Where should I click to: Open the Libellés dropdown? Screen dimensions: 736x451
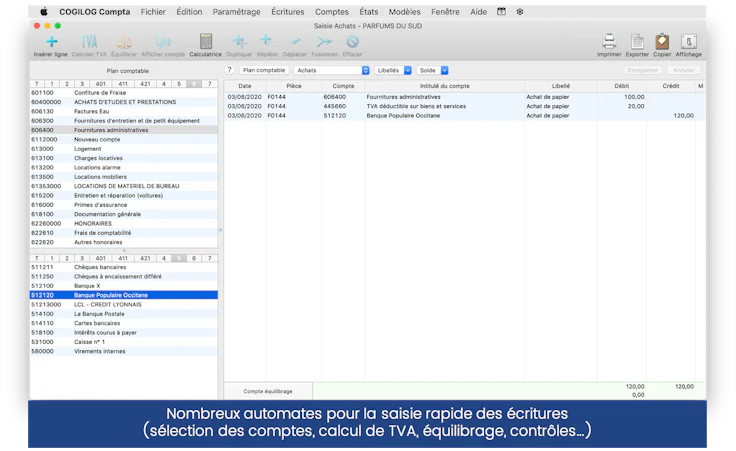393,70
